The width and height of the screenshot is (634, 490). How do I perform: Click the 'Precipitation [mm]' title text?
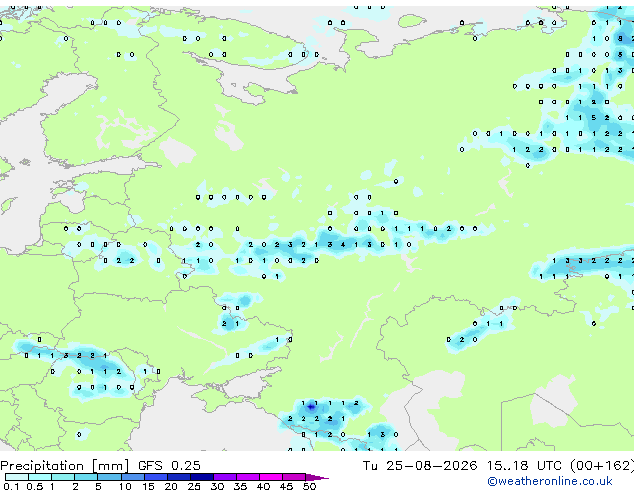[x=64, y=466]
